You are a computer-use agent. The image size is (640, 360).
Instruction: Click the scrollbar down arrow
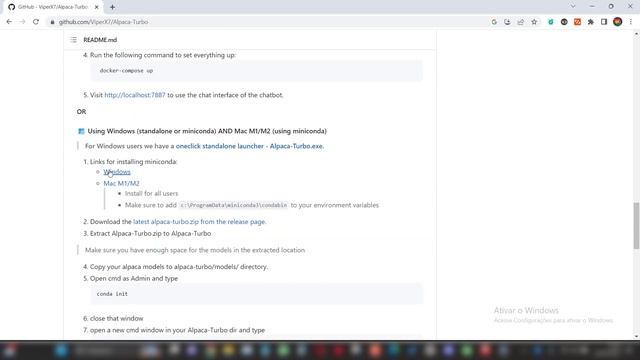[636, 336]
